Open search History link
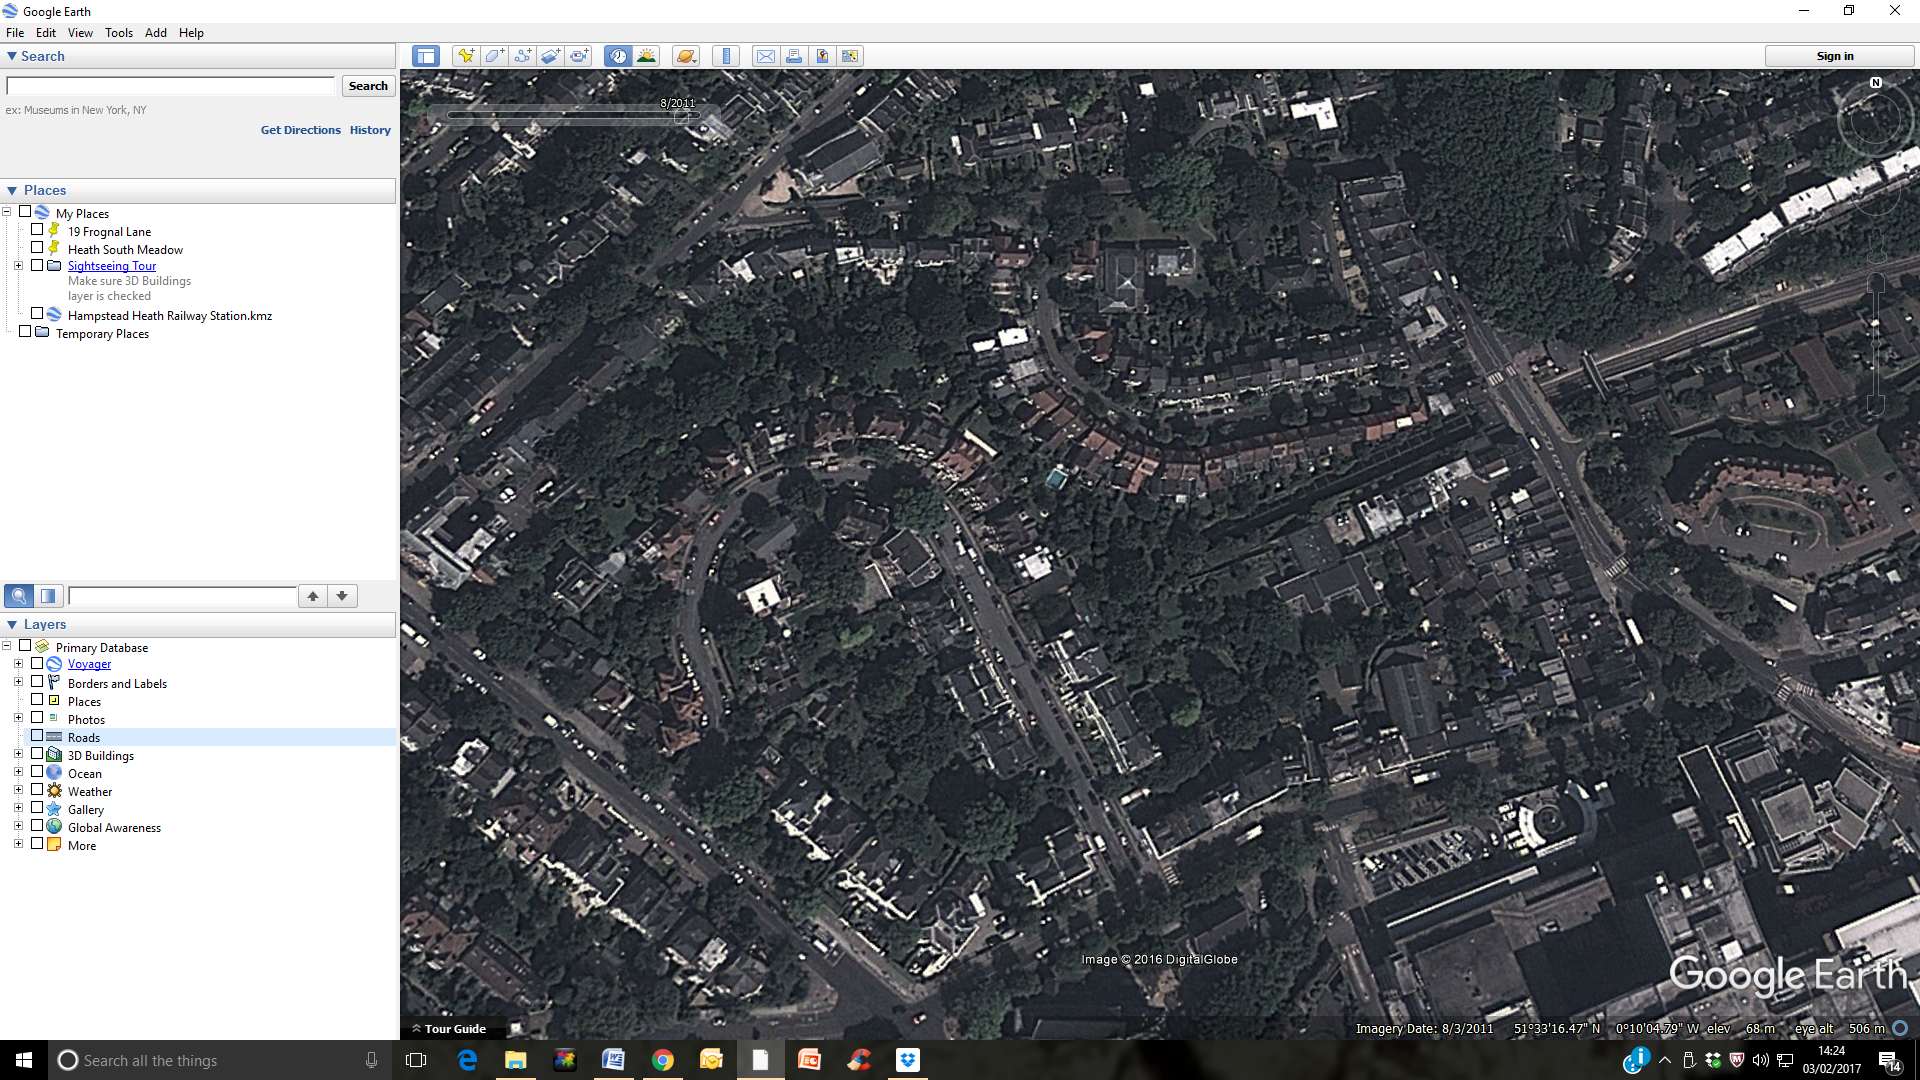This screenshot has width=1920, height=1080. tap(370, 130)
